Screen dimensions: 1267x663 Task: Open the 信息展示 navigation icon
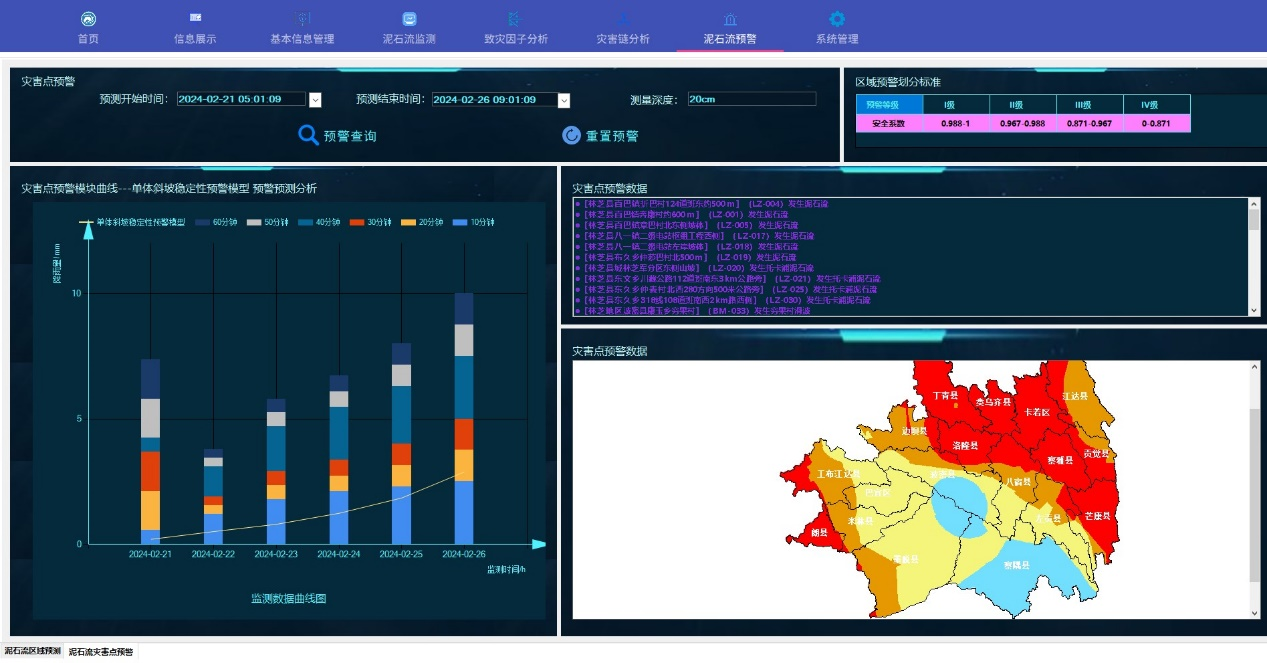(195, 19)
